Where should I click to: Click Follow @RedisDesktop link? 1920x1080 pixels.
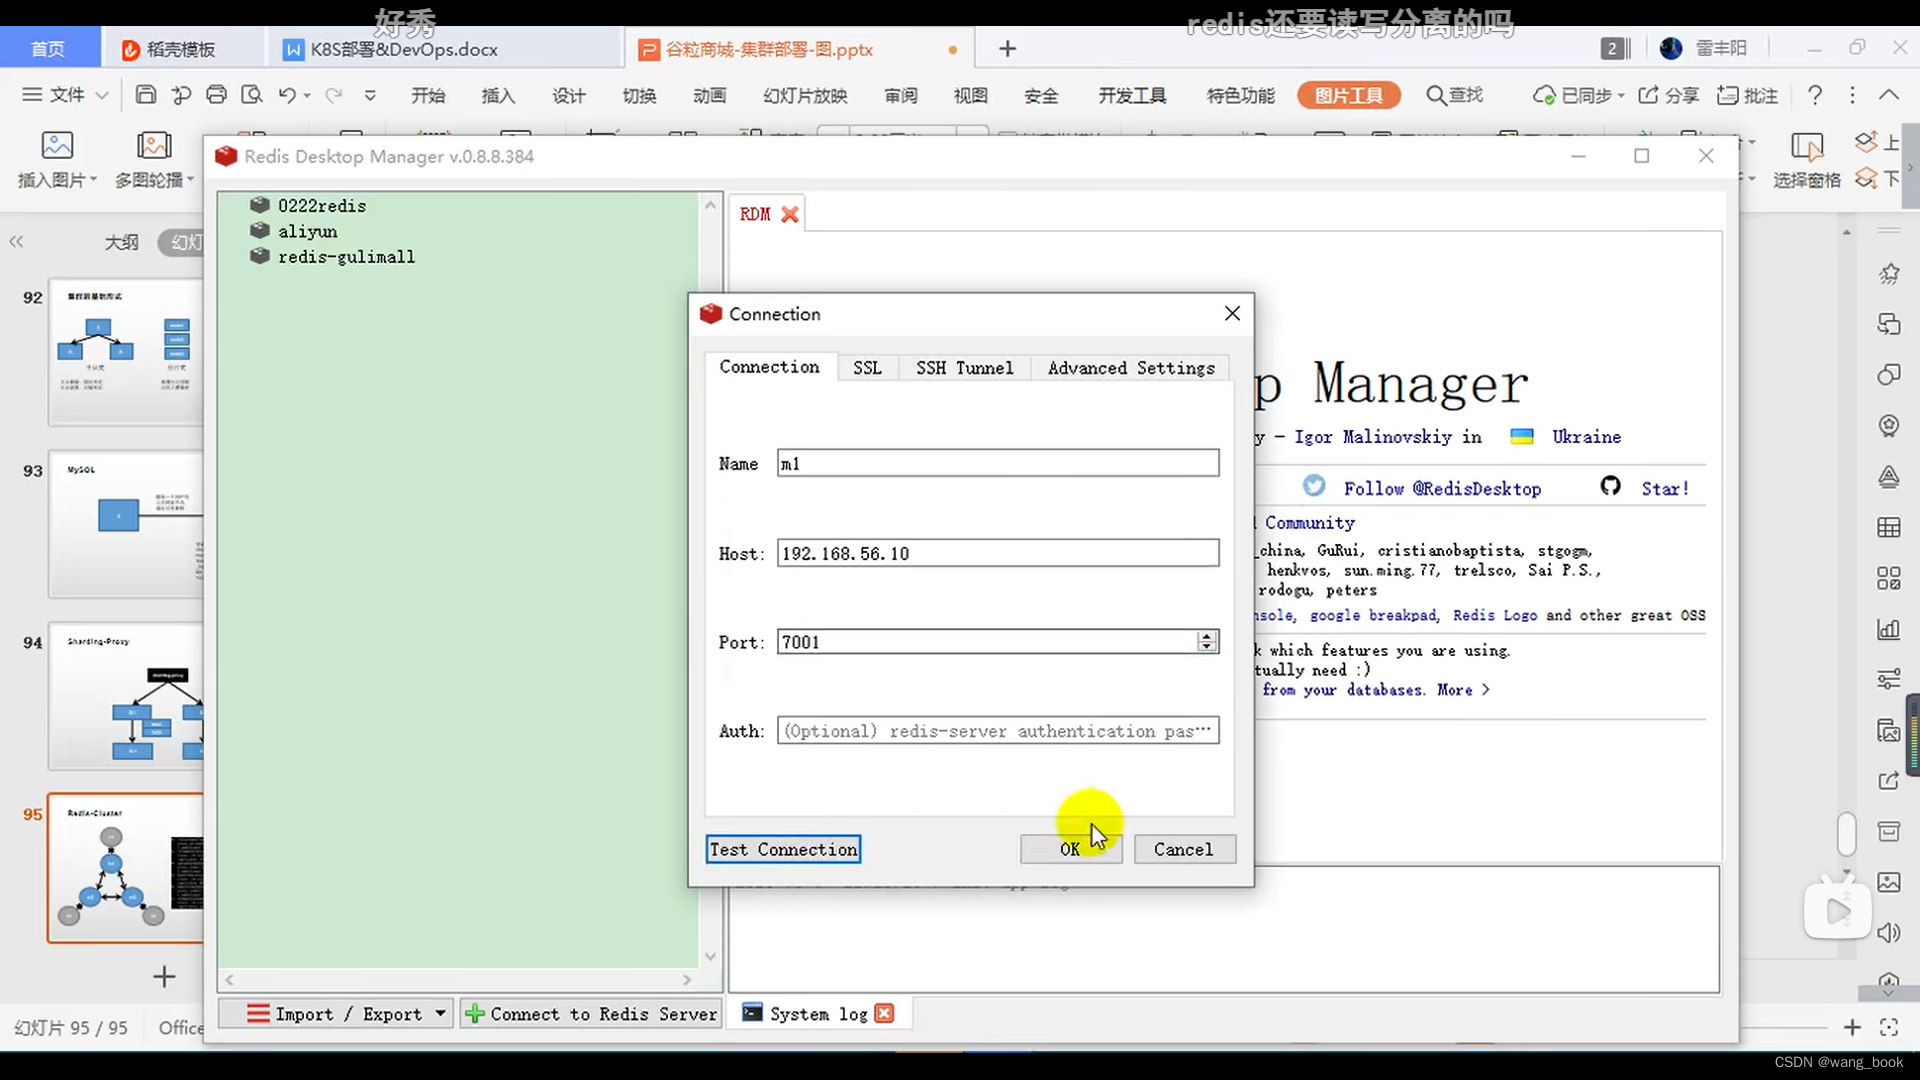[1442, 489]
